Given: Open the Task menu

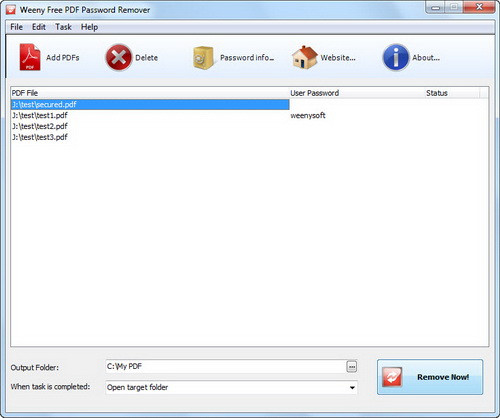Looking at the screenshot, I should pyautogui.click(x=63, y=27).
